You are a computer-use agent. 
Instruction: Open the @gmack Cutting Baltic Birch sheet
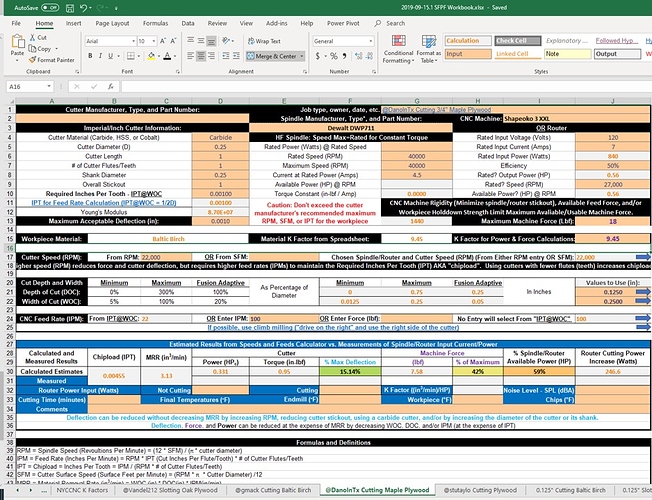coord(273,490)
